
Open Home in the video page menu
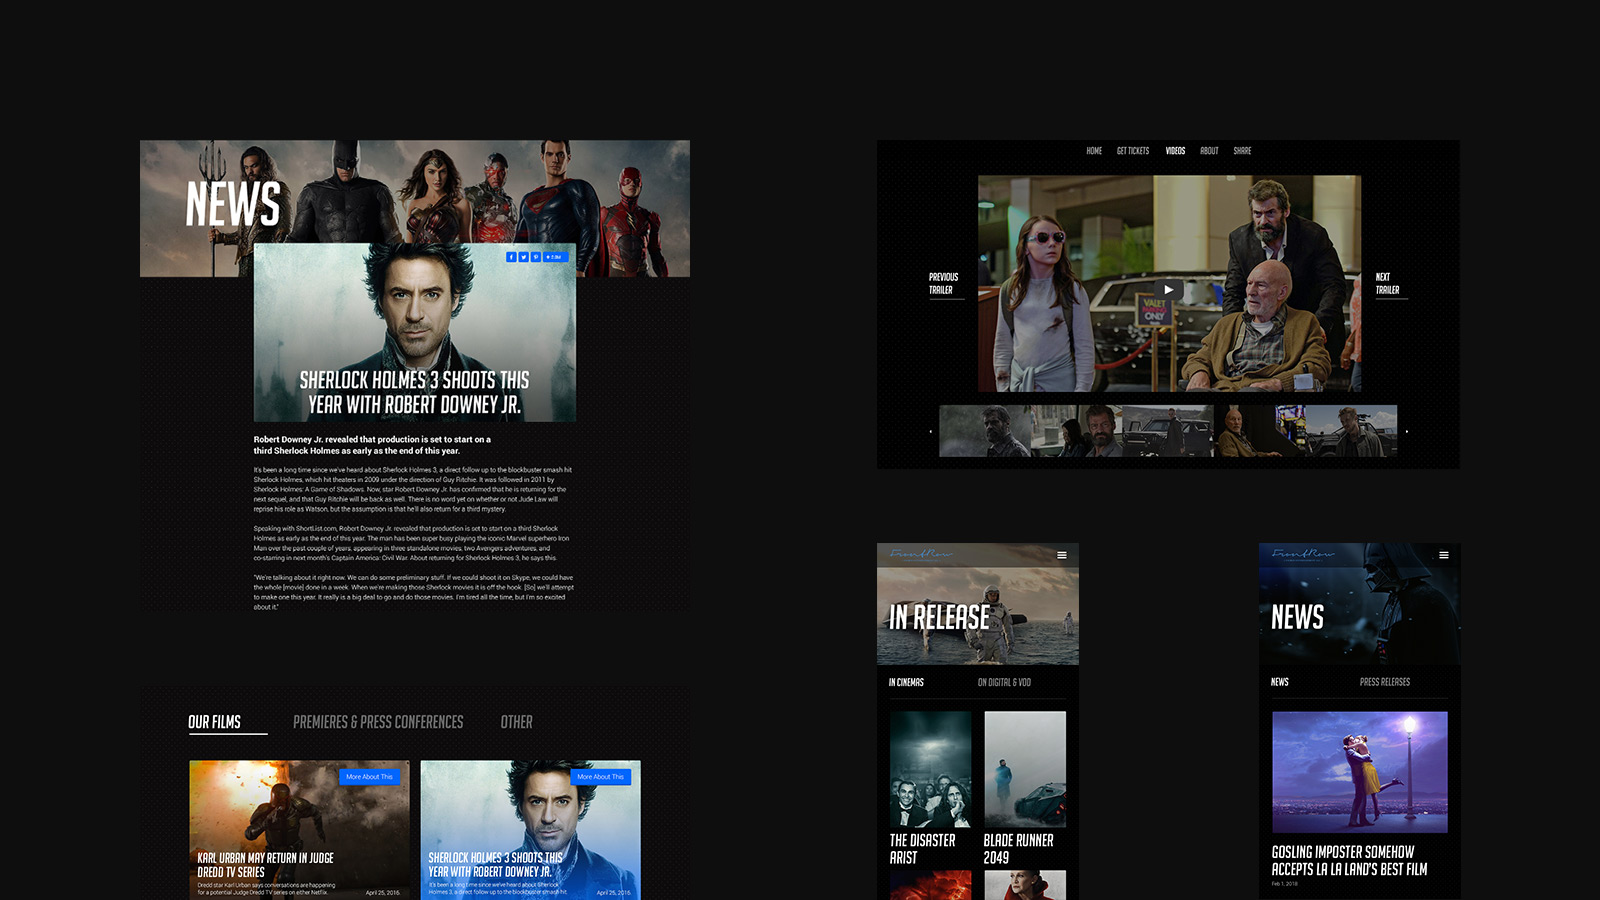(x=1094, y=151)
